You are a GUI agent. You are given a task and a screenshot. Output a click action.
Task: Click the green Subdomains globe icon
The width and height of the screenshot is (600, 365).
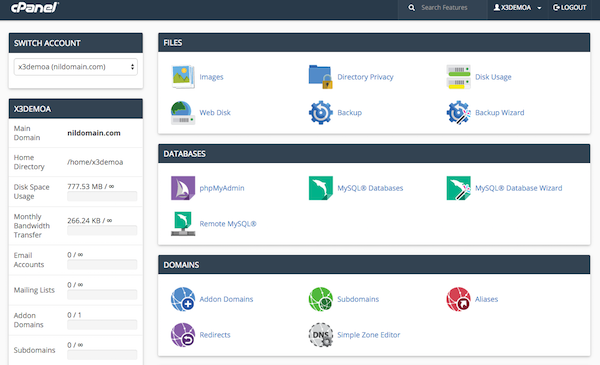(321, 299)
